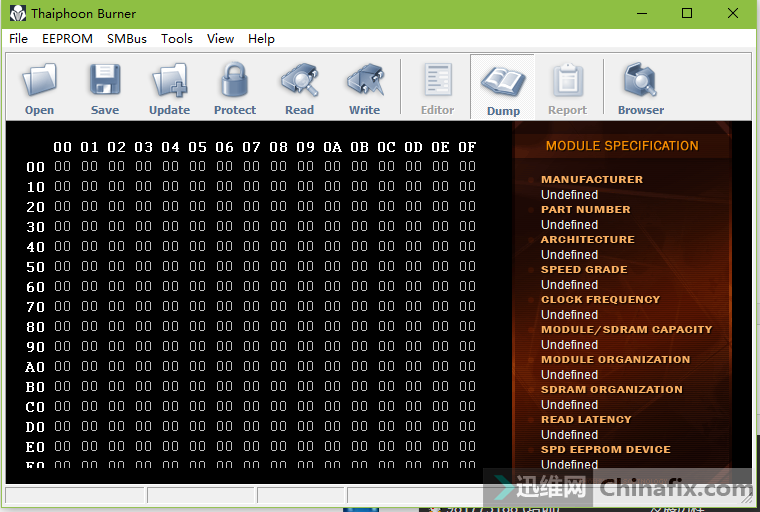760x512 pixels.
Task: Click the MODULE/SDRAM CAPACITY label
Action: tap(627, 330)
